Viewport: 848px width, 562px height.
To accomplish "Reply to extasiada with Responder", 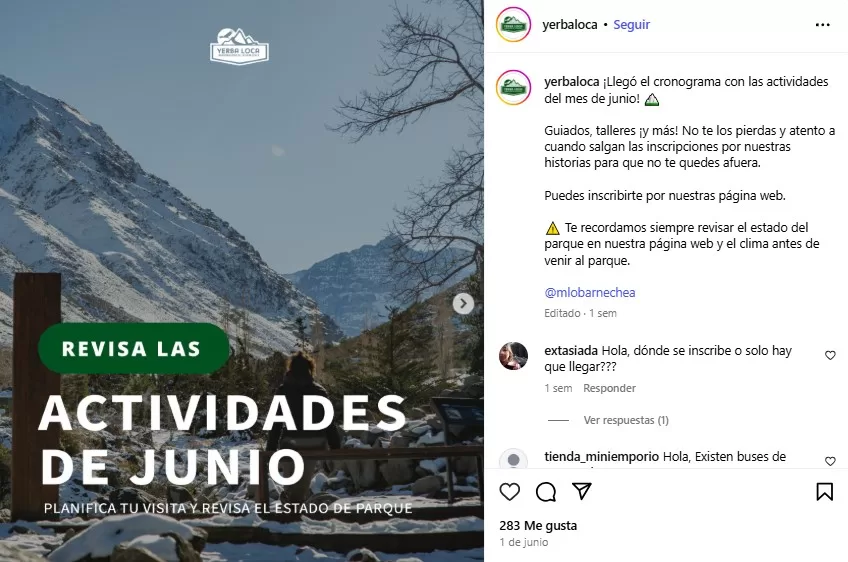I will coord(609,388).
